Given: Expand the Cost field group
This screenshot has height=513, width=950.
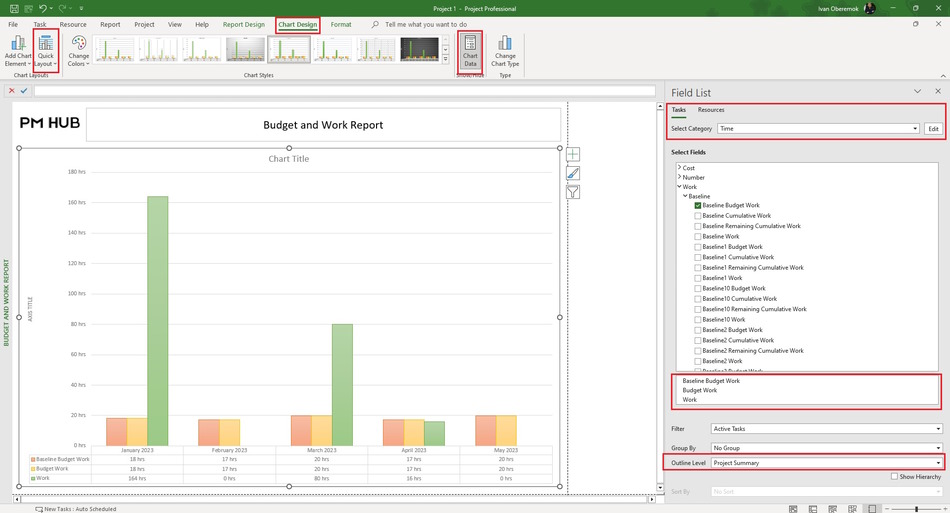Looking at the screenshot, I should tap(679, 167).
